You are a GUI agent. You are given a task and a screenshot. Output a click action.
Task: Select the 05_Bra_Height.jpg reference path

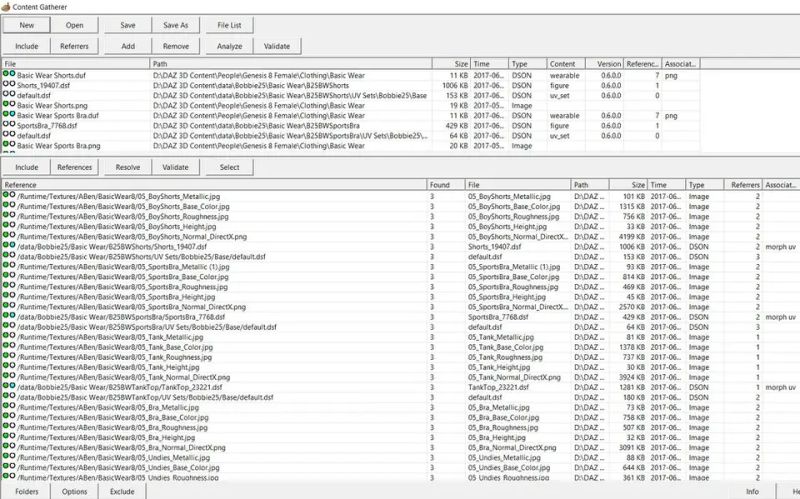tap(106, 437)
